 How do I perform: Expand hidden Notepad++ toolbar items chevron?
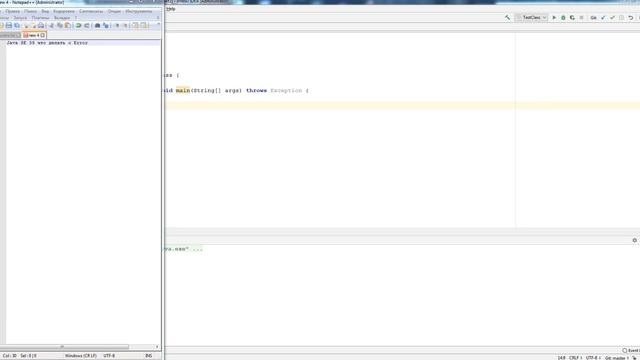coord(158,24)
